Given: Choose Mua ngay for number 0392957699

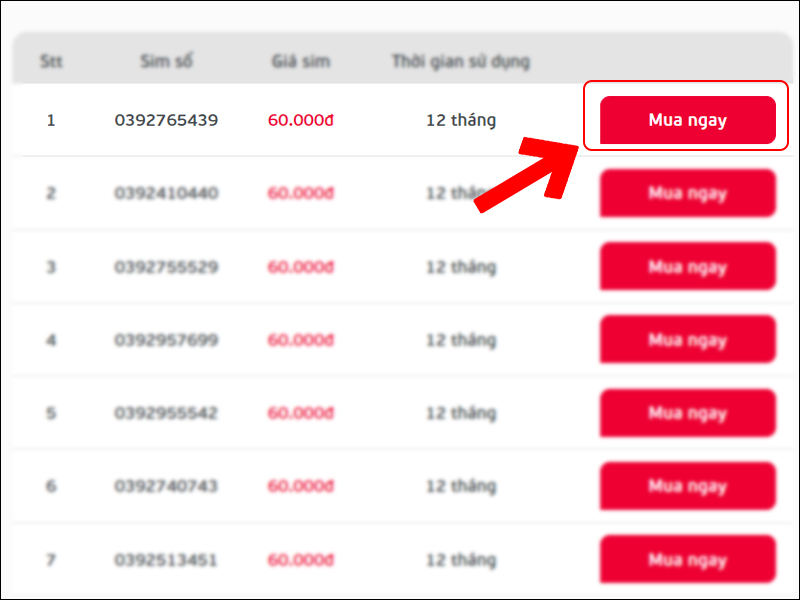Looking at the screenshot, I should pos(688,339).
